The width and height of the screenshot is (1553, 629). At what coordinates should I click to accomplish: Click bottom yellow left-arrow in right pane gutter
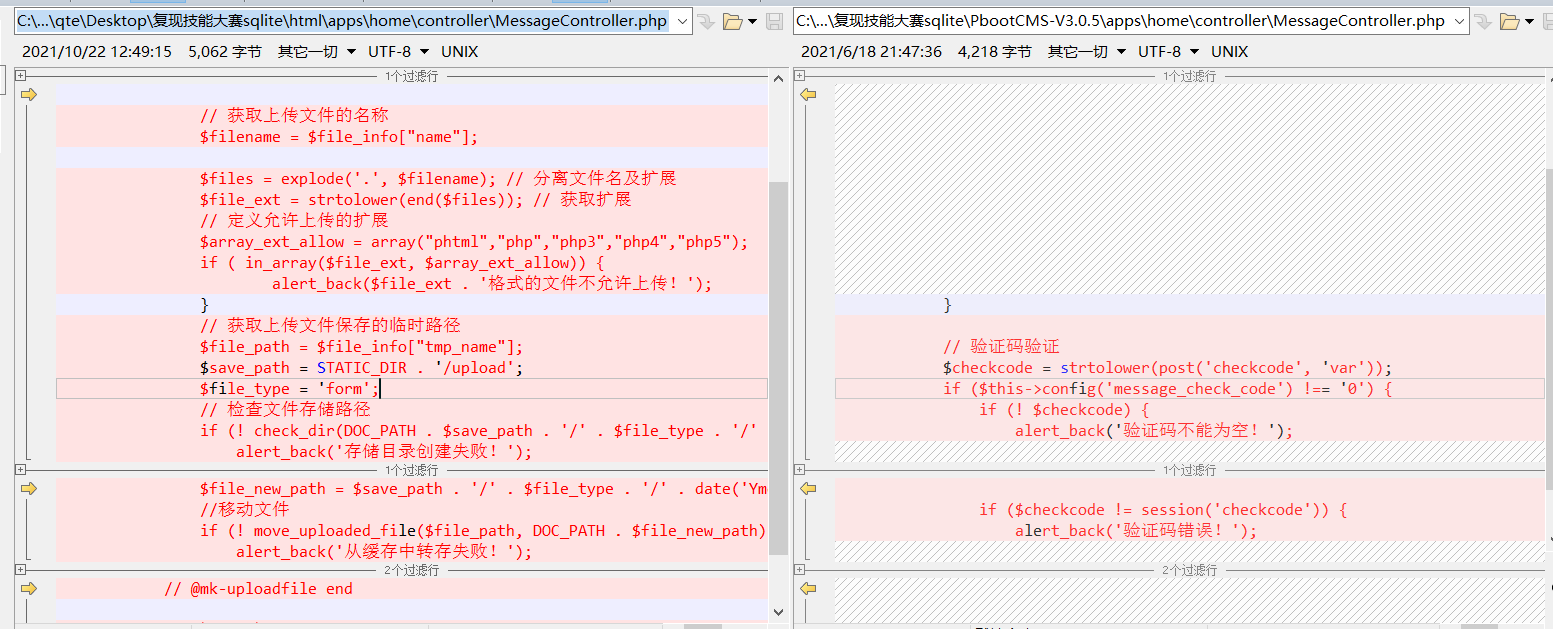808,588
